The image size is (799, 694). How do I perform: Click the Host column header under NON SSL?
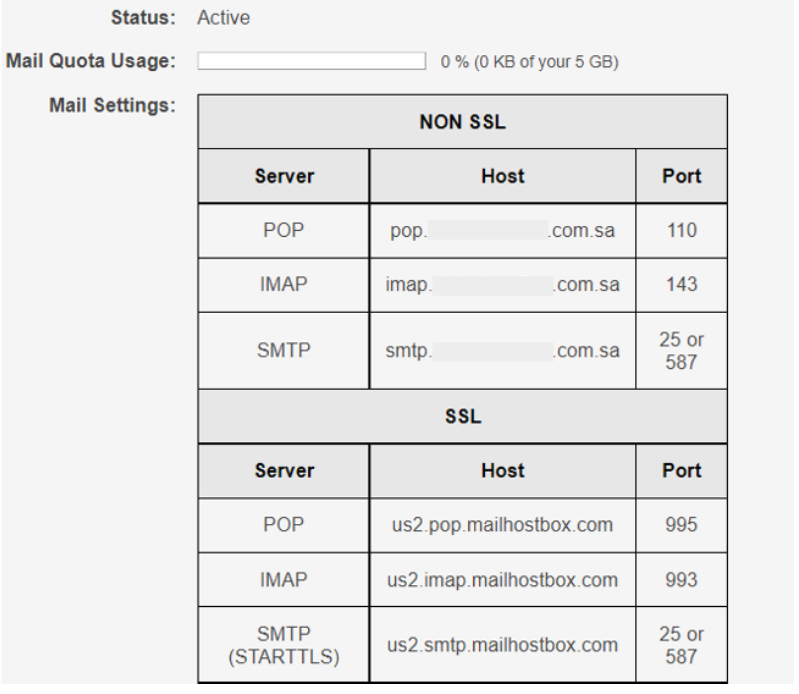coord(502,176)
